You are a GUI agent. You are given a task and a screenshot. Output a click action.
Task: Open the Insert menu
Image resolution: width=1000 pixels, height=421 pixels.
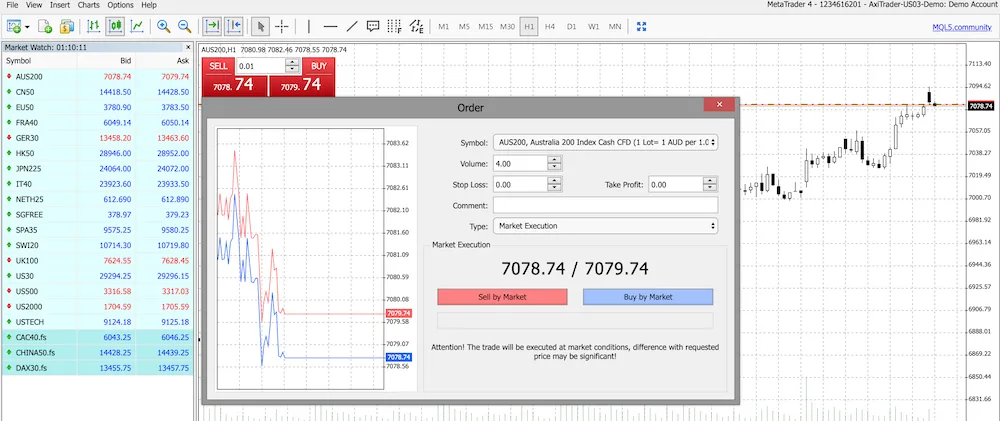[60, 5]
